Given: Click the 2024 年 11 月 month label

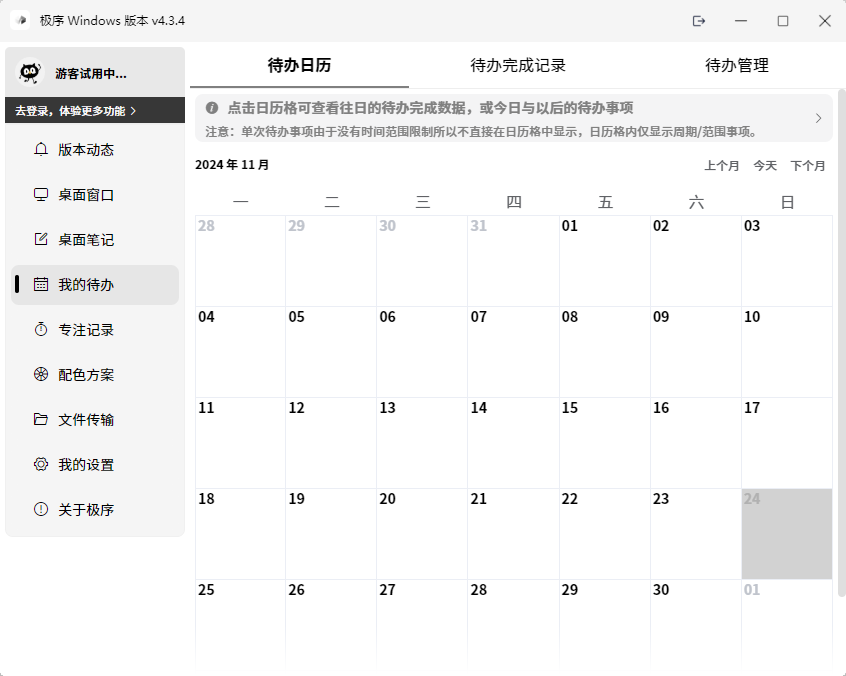Looking at the screenshot, I should 232,165.
